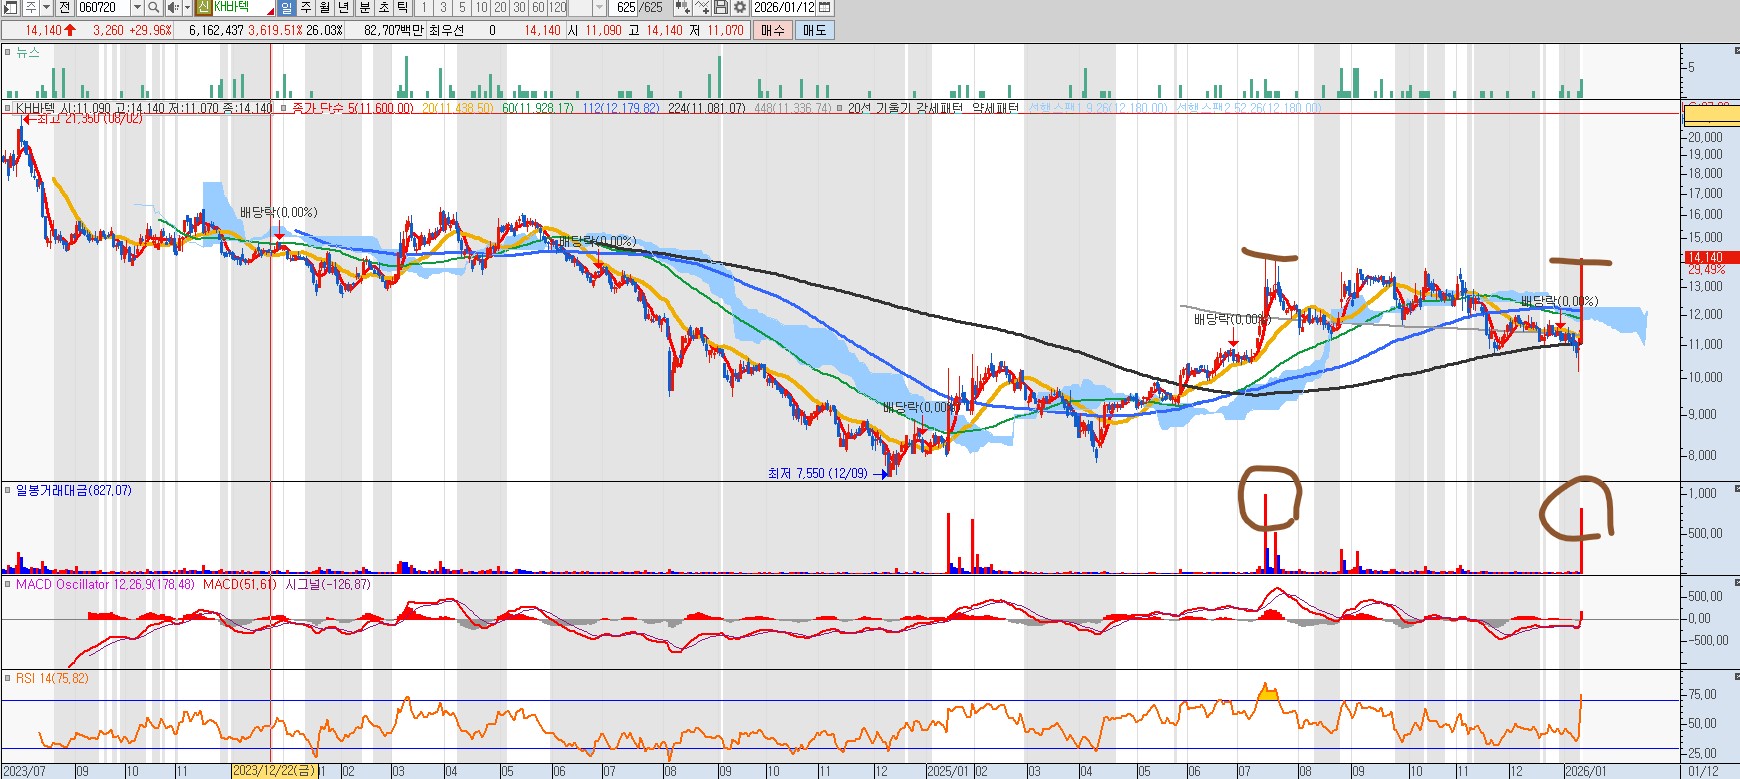Viewport: 1740px width, 779px height.
Task: Select the 60 interval button
Action: [x=538, y=7]
